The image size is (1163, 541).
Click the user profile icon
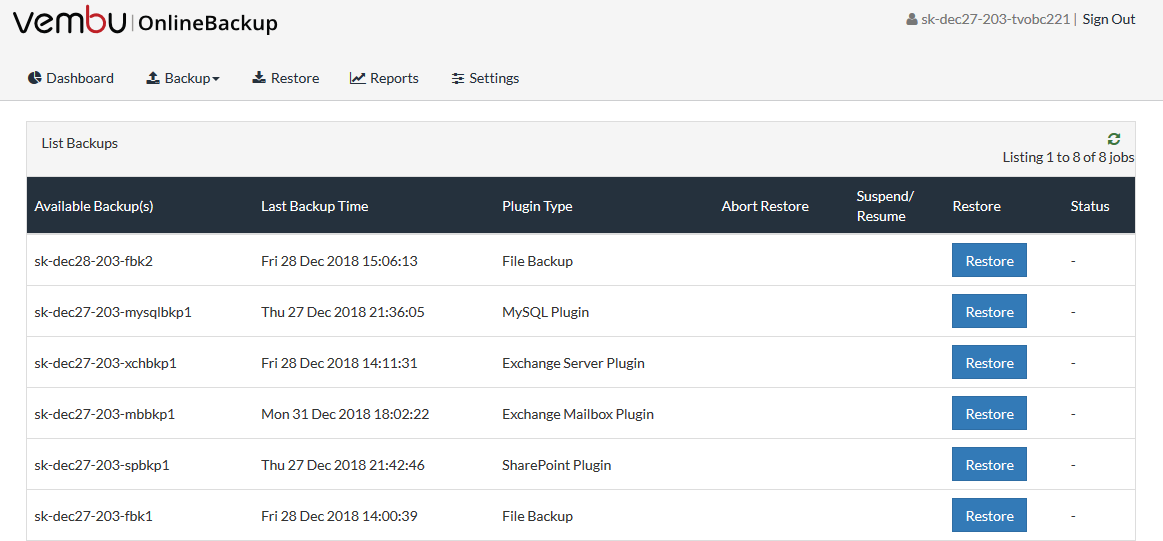click(912, 20)
